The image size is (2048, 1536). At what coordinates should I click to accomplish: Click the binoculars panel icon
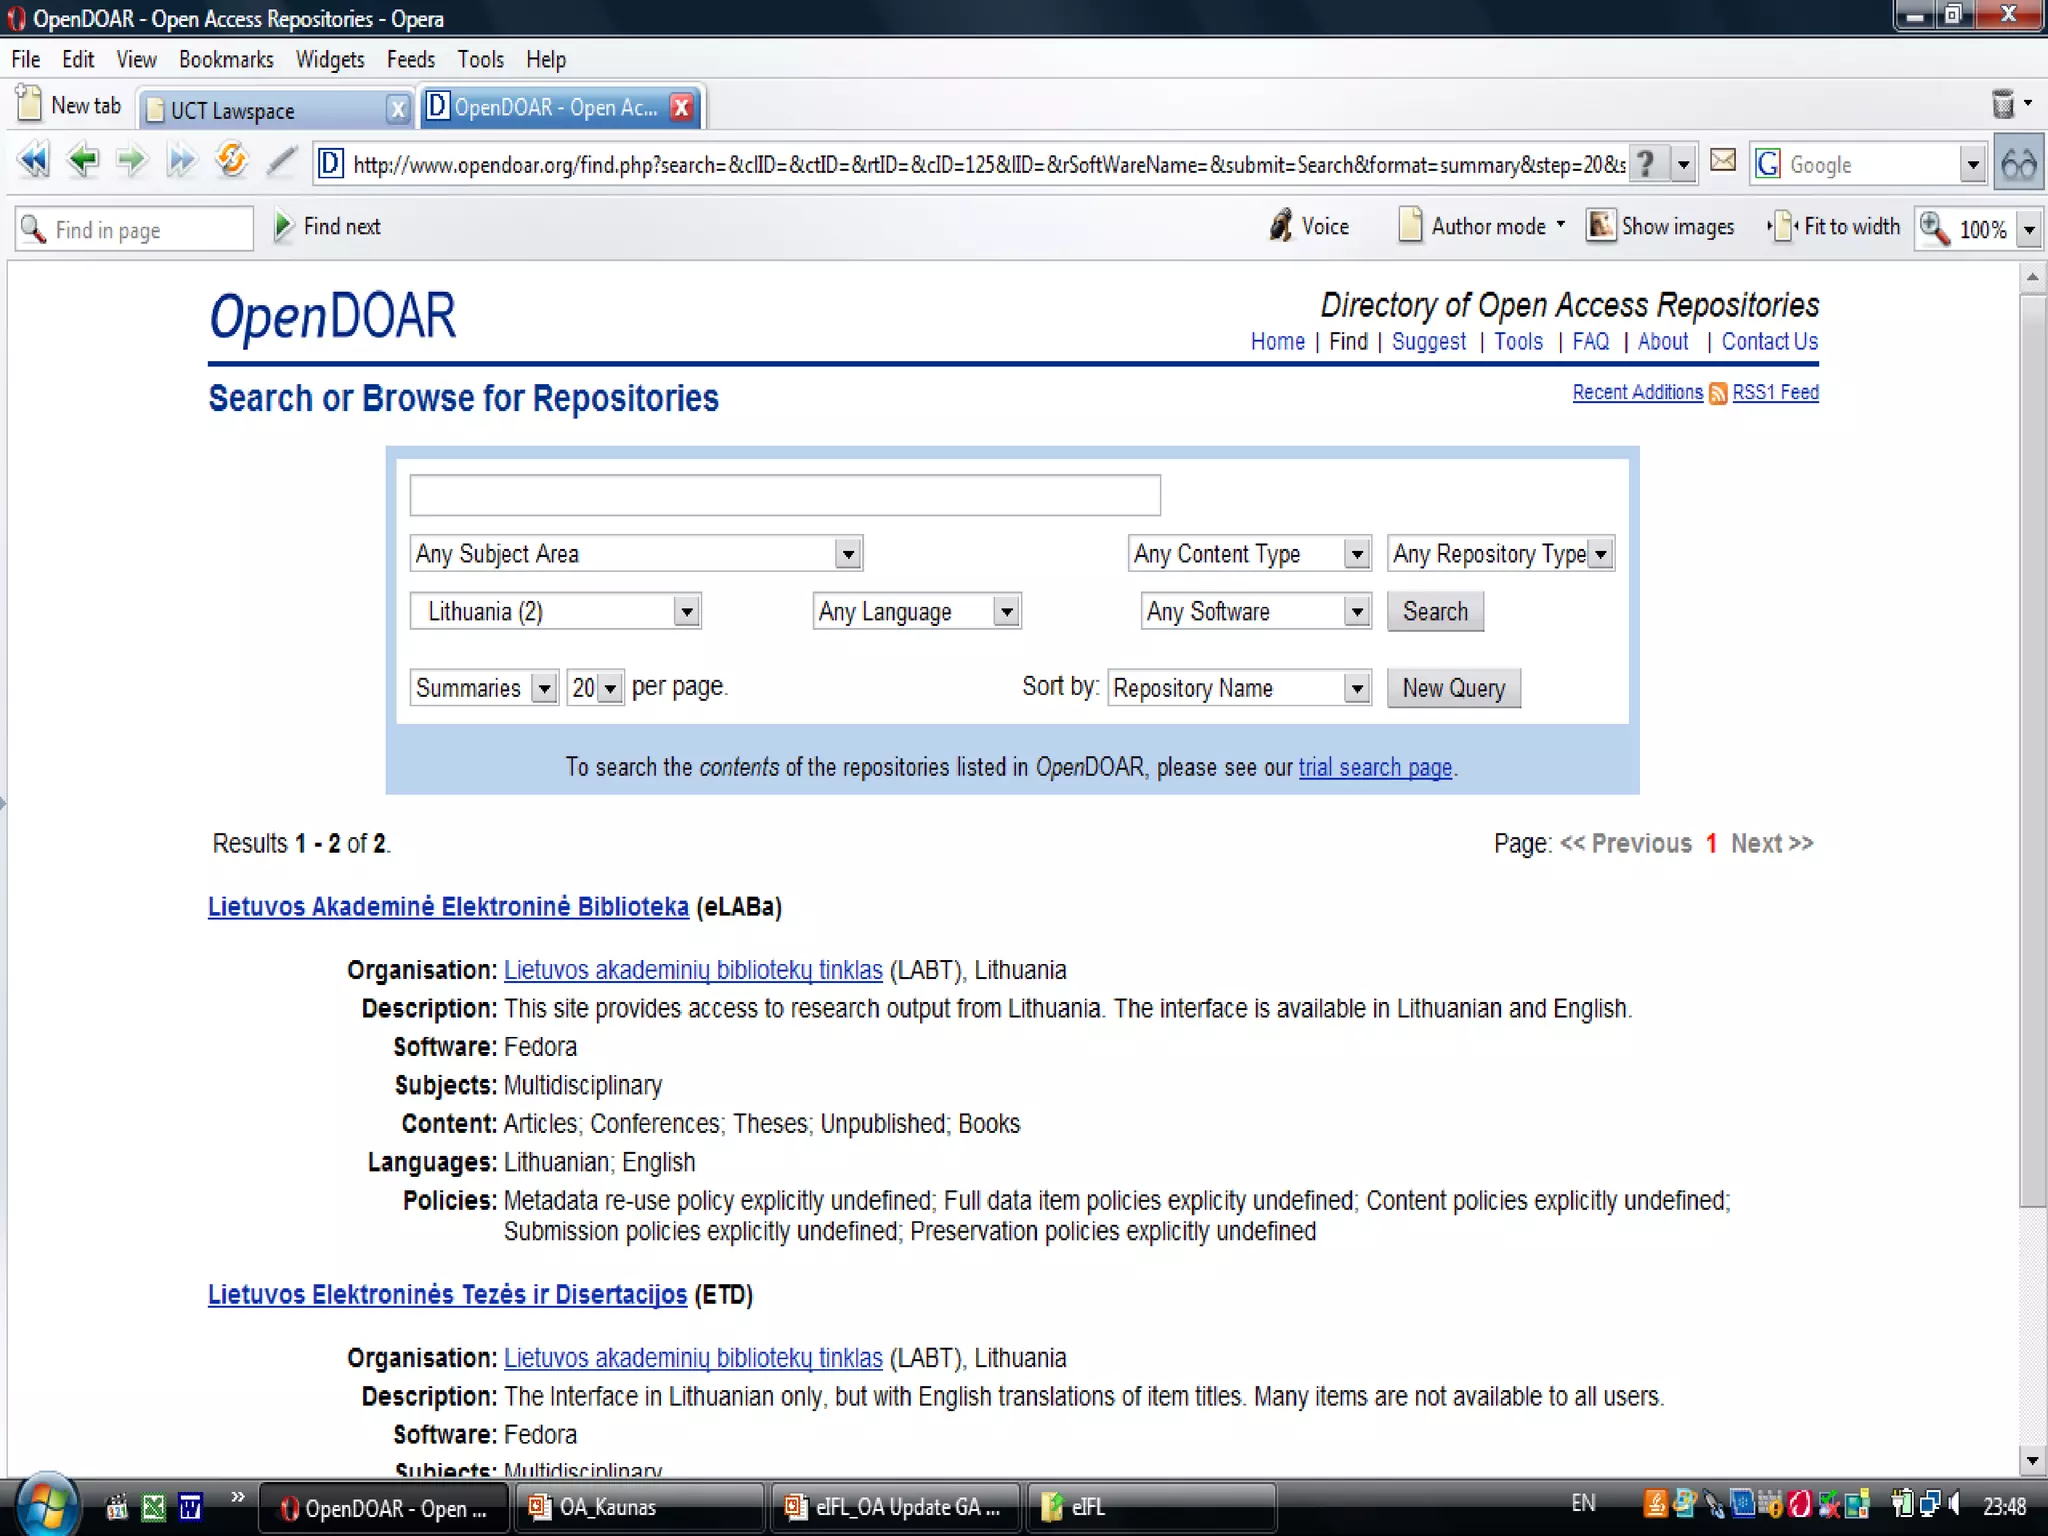pos(2018,164)
